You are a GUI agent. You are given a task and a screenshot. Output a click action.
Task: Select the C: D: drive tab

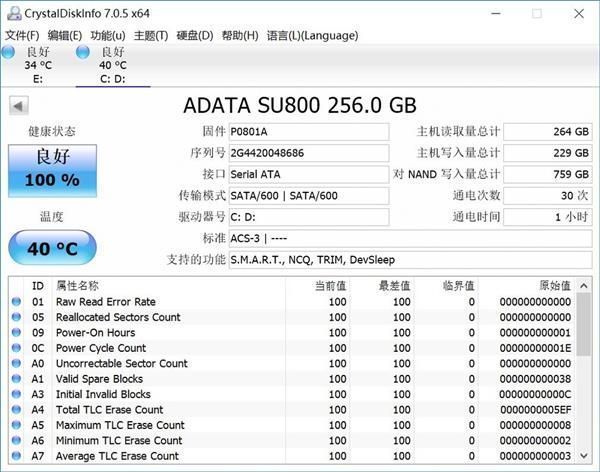tap(113, 65)
